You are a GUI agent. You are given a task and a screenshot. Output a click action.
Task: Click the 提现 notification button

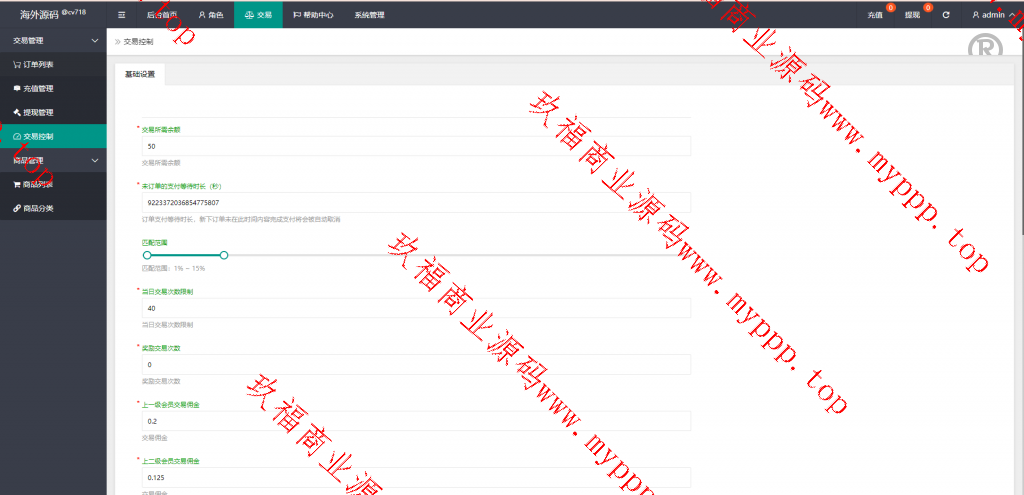913,15
